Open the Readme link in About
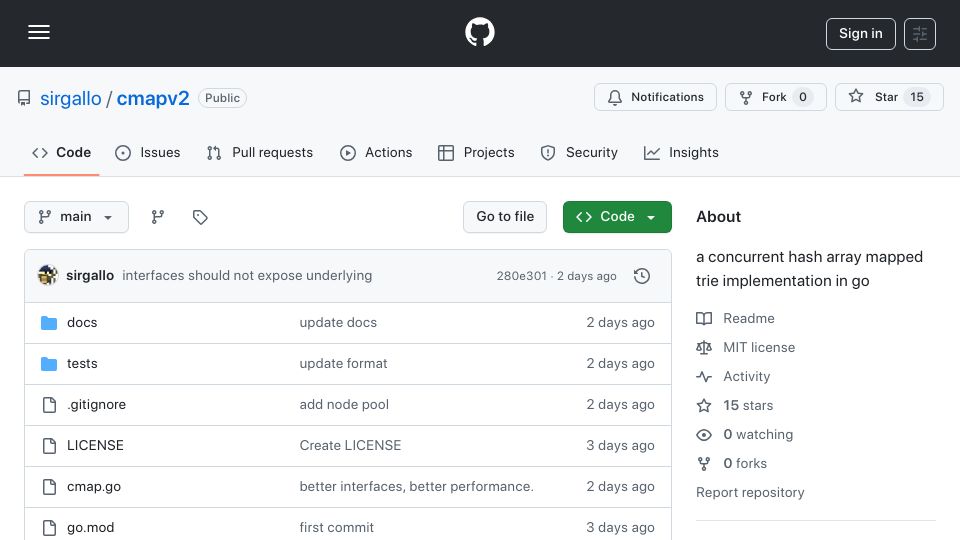Screen dimensions: 960x540 [749, 318]
